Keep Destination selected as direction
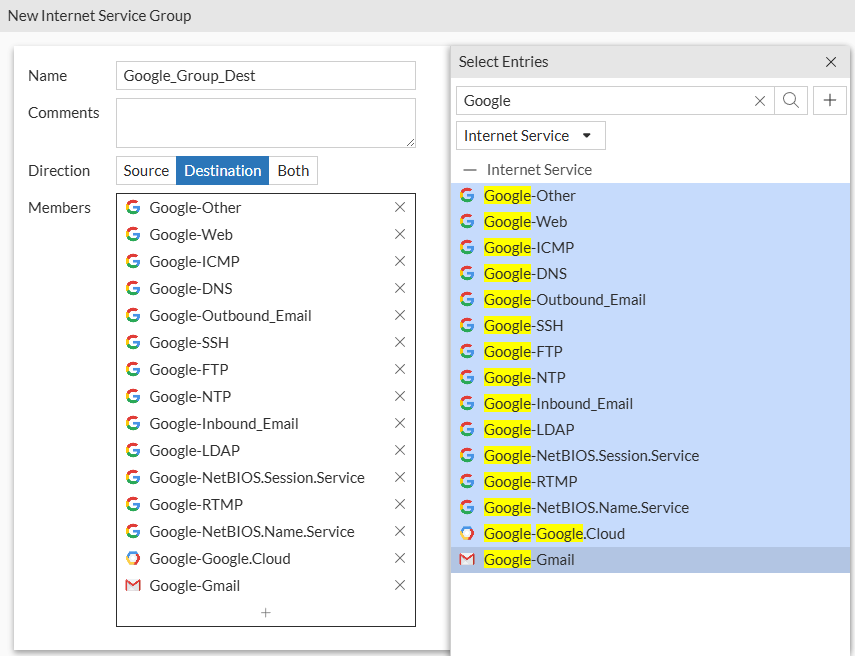This screenshot has width=855, height=656. [x=222, y=170]
